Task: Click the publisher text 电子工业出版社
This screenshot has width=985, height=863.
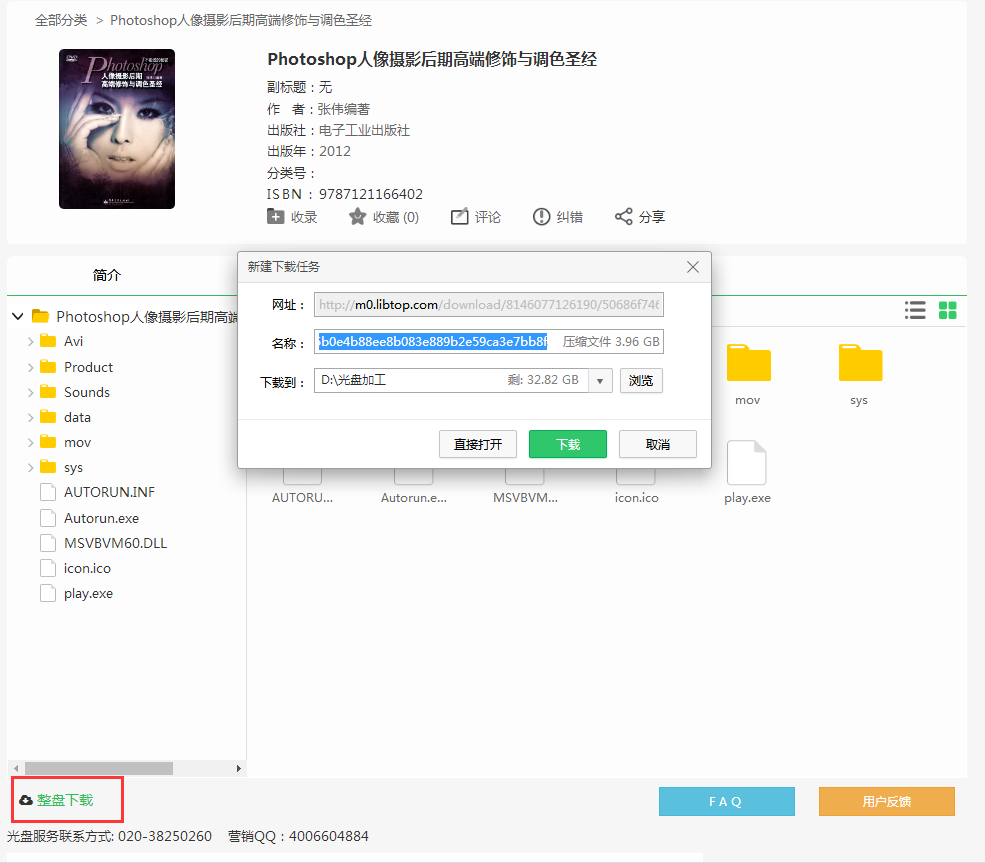Action: coord(364,131)
